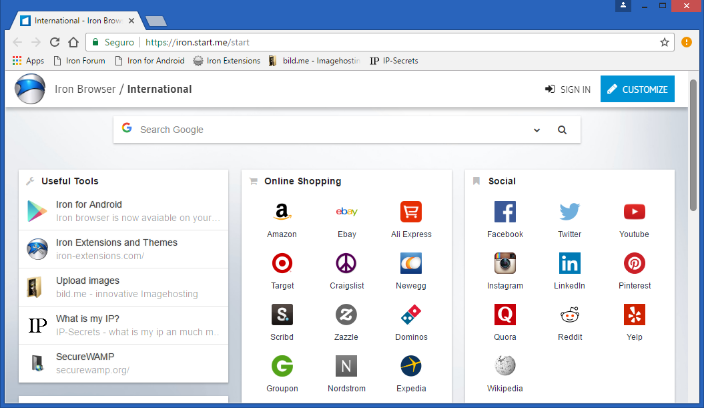Open the Quora Q icon
This screenshot has width=704, height=408.
coord(505,315)
